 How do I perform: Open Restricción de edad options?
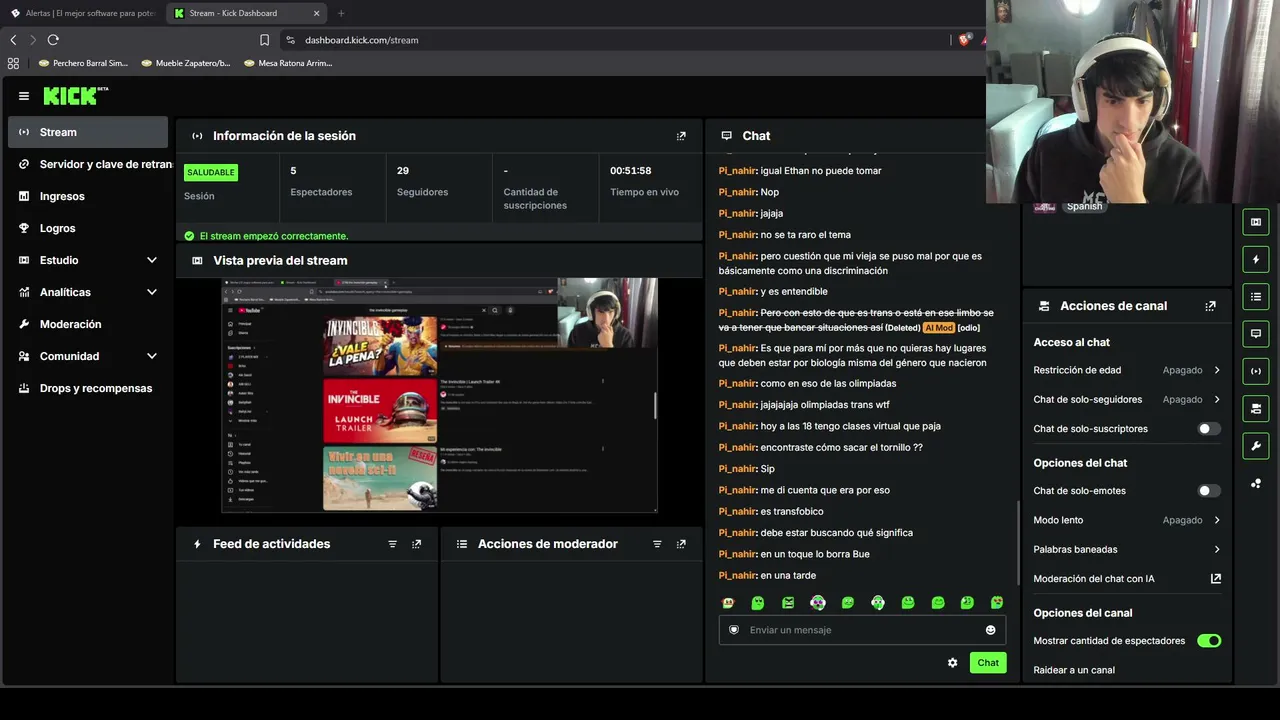click(1127, 370)
